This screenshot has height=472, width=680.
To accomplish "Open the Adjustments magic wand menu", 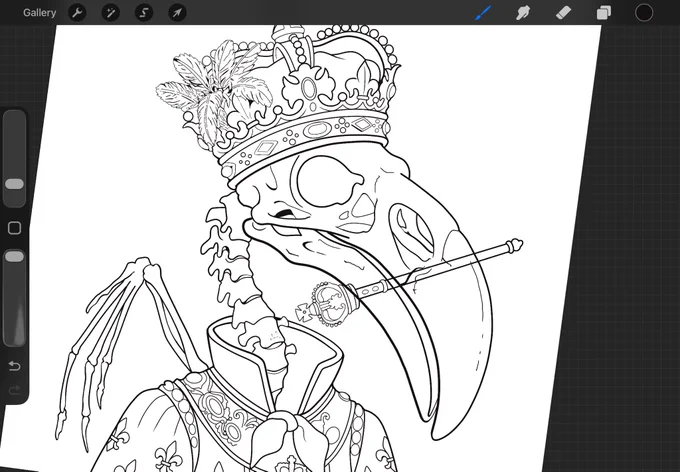I will point(111,13).
